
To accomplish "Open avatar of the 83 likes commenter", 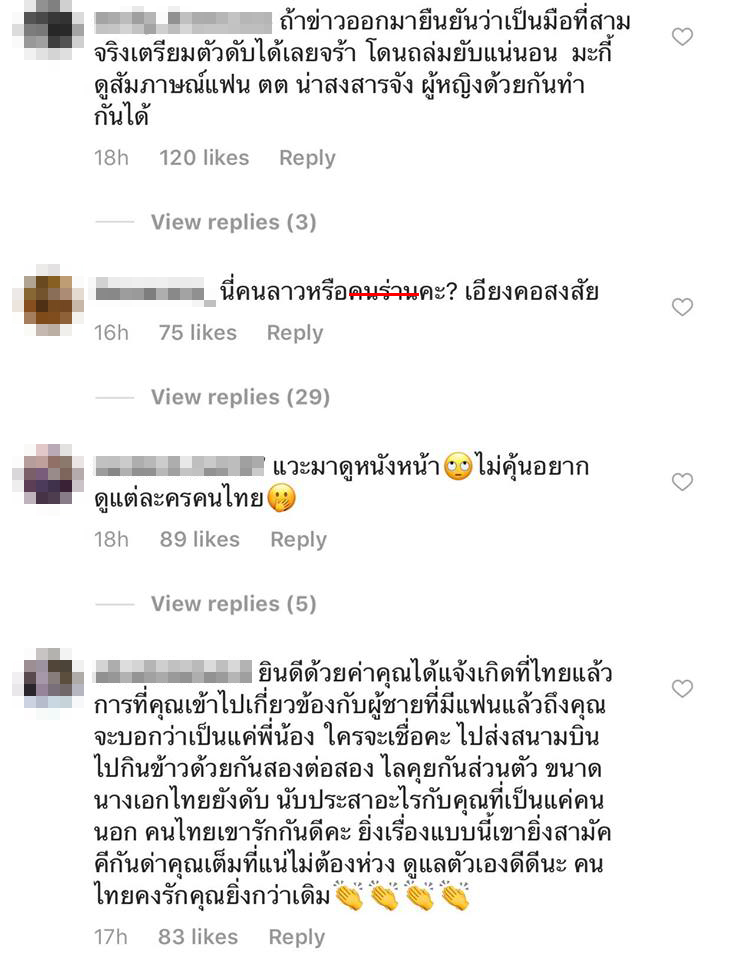I will pyautogui.click(x=48, y=678).
